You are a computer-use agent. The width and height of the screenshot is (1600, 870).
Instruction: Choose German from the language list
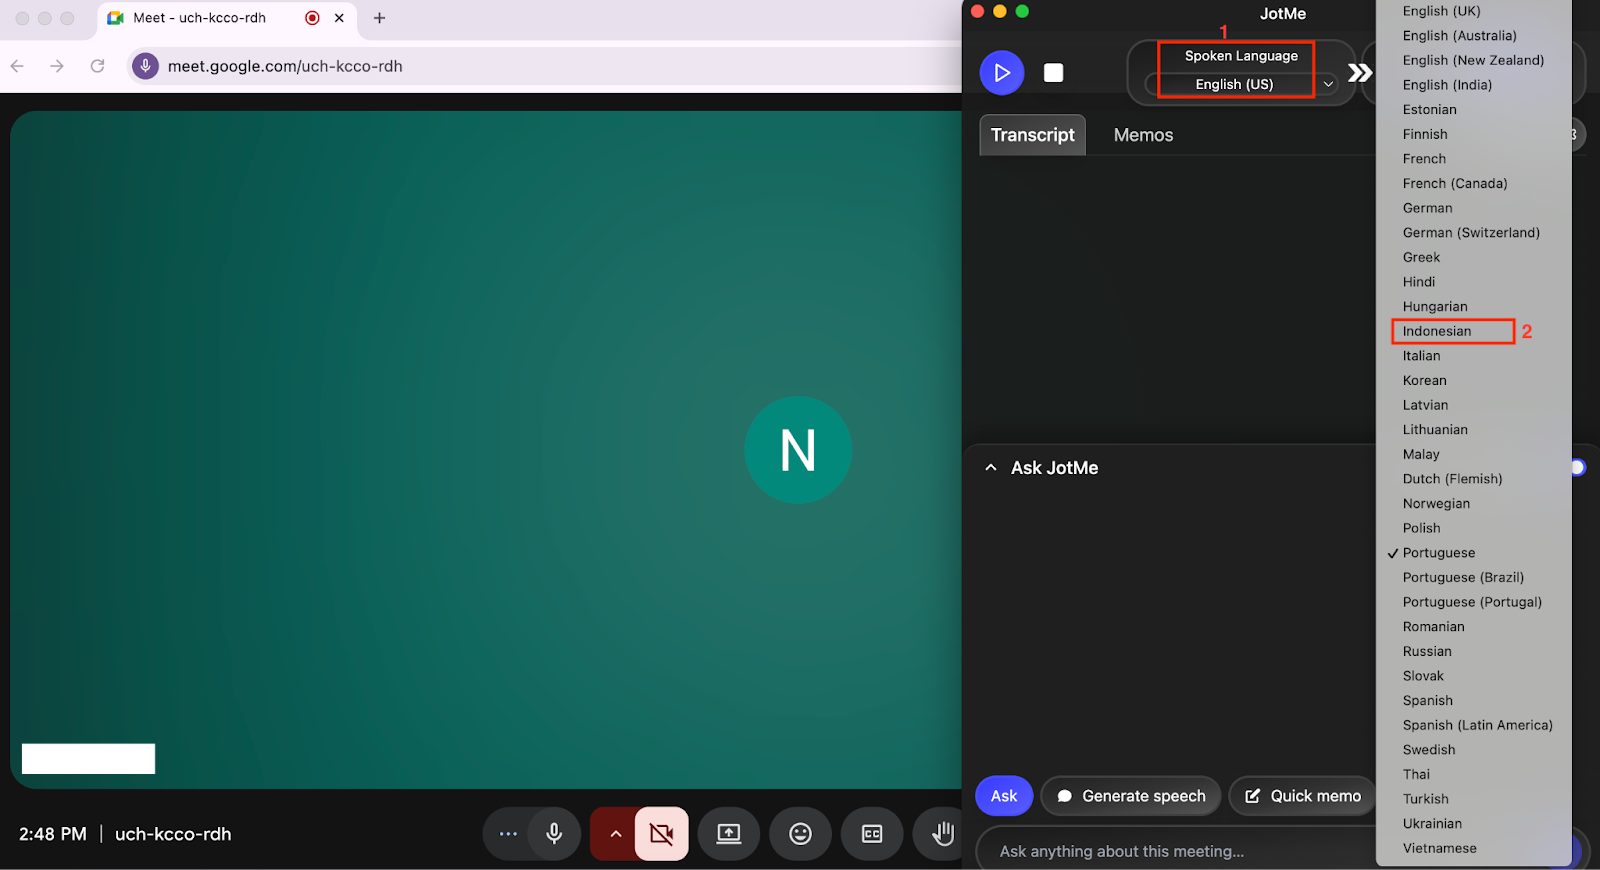tap(1427, 208)
